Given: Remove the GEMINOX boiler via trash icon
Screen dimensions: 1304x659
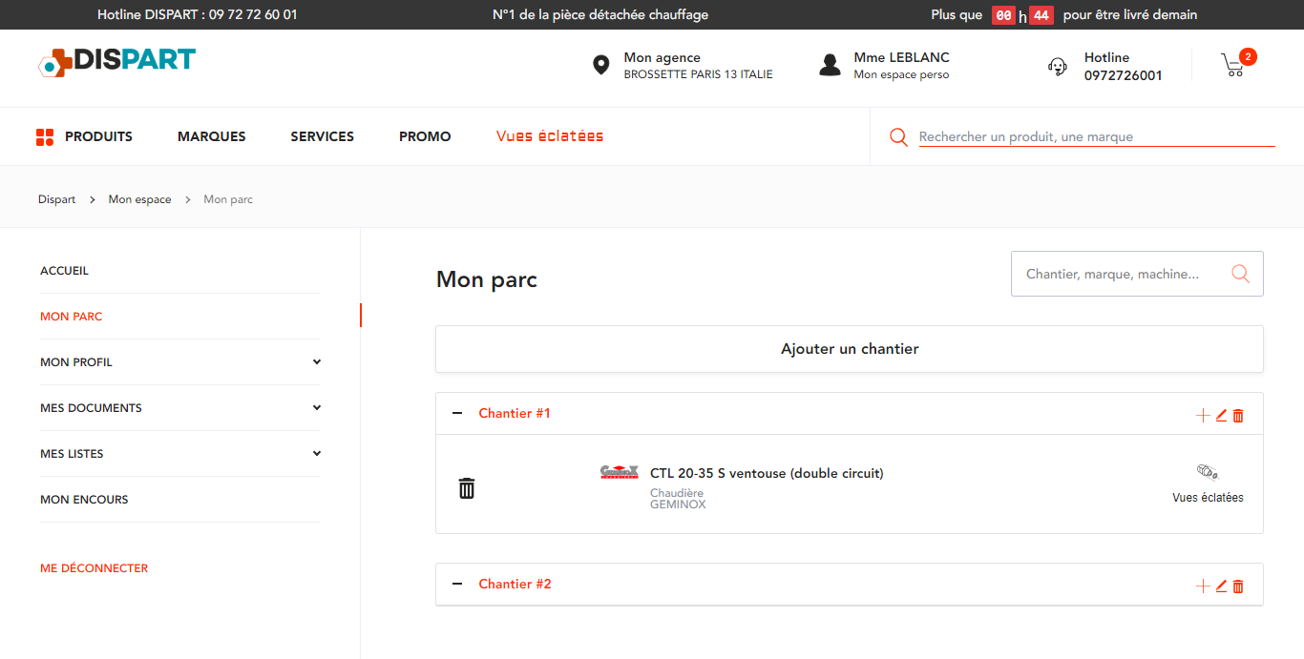Looking at the screenshot, I should [466, 487].
